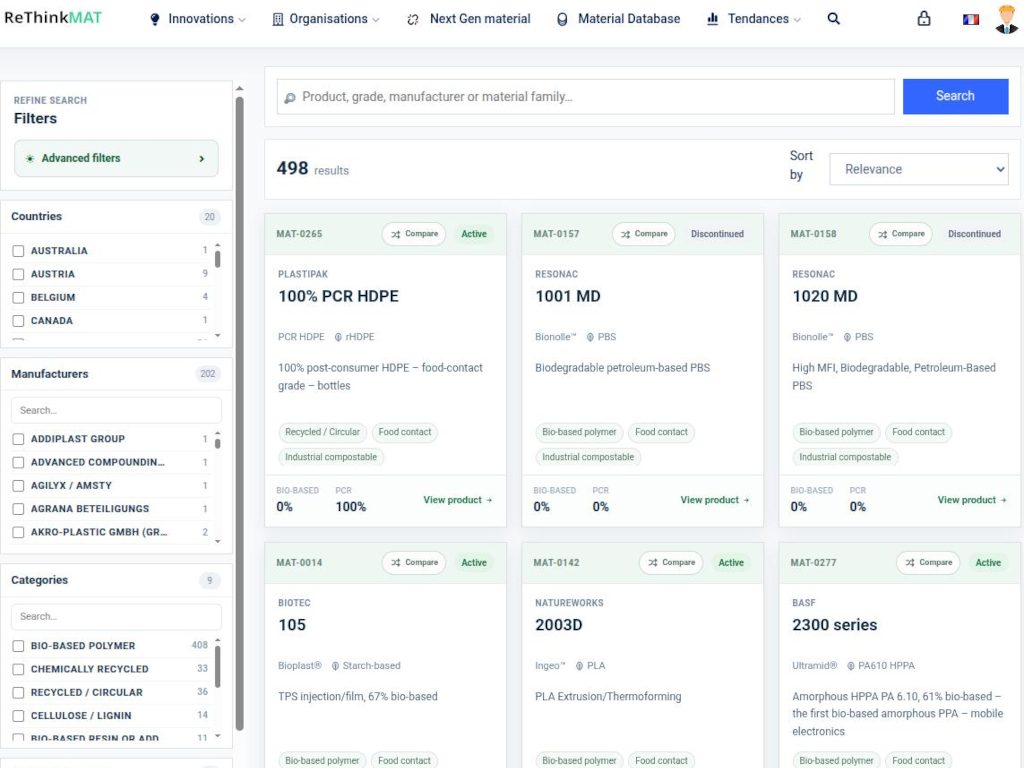Image resolution: width=1024 pixels, height=768 pixels.
Task: Click the search magnifier icon in navbar
Action: [x=833, y=19]
